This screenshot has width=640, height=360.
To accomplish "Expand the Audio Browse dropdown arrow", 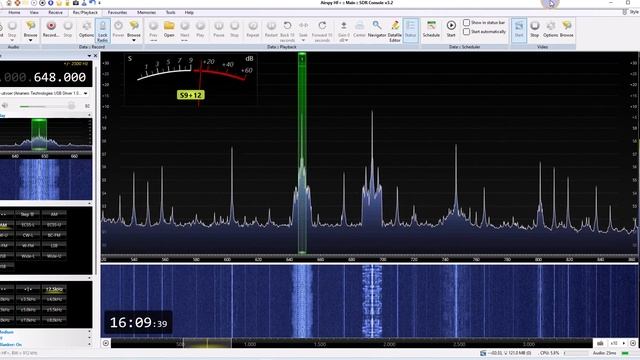I will [30, 40].
